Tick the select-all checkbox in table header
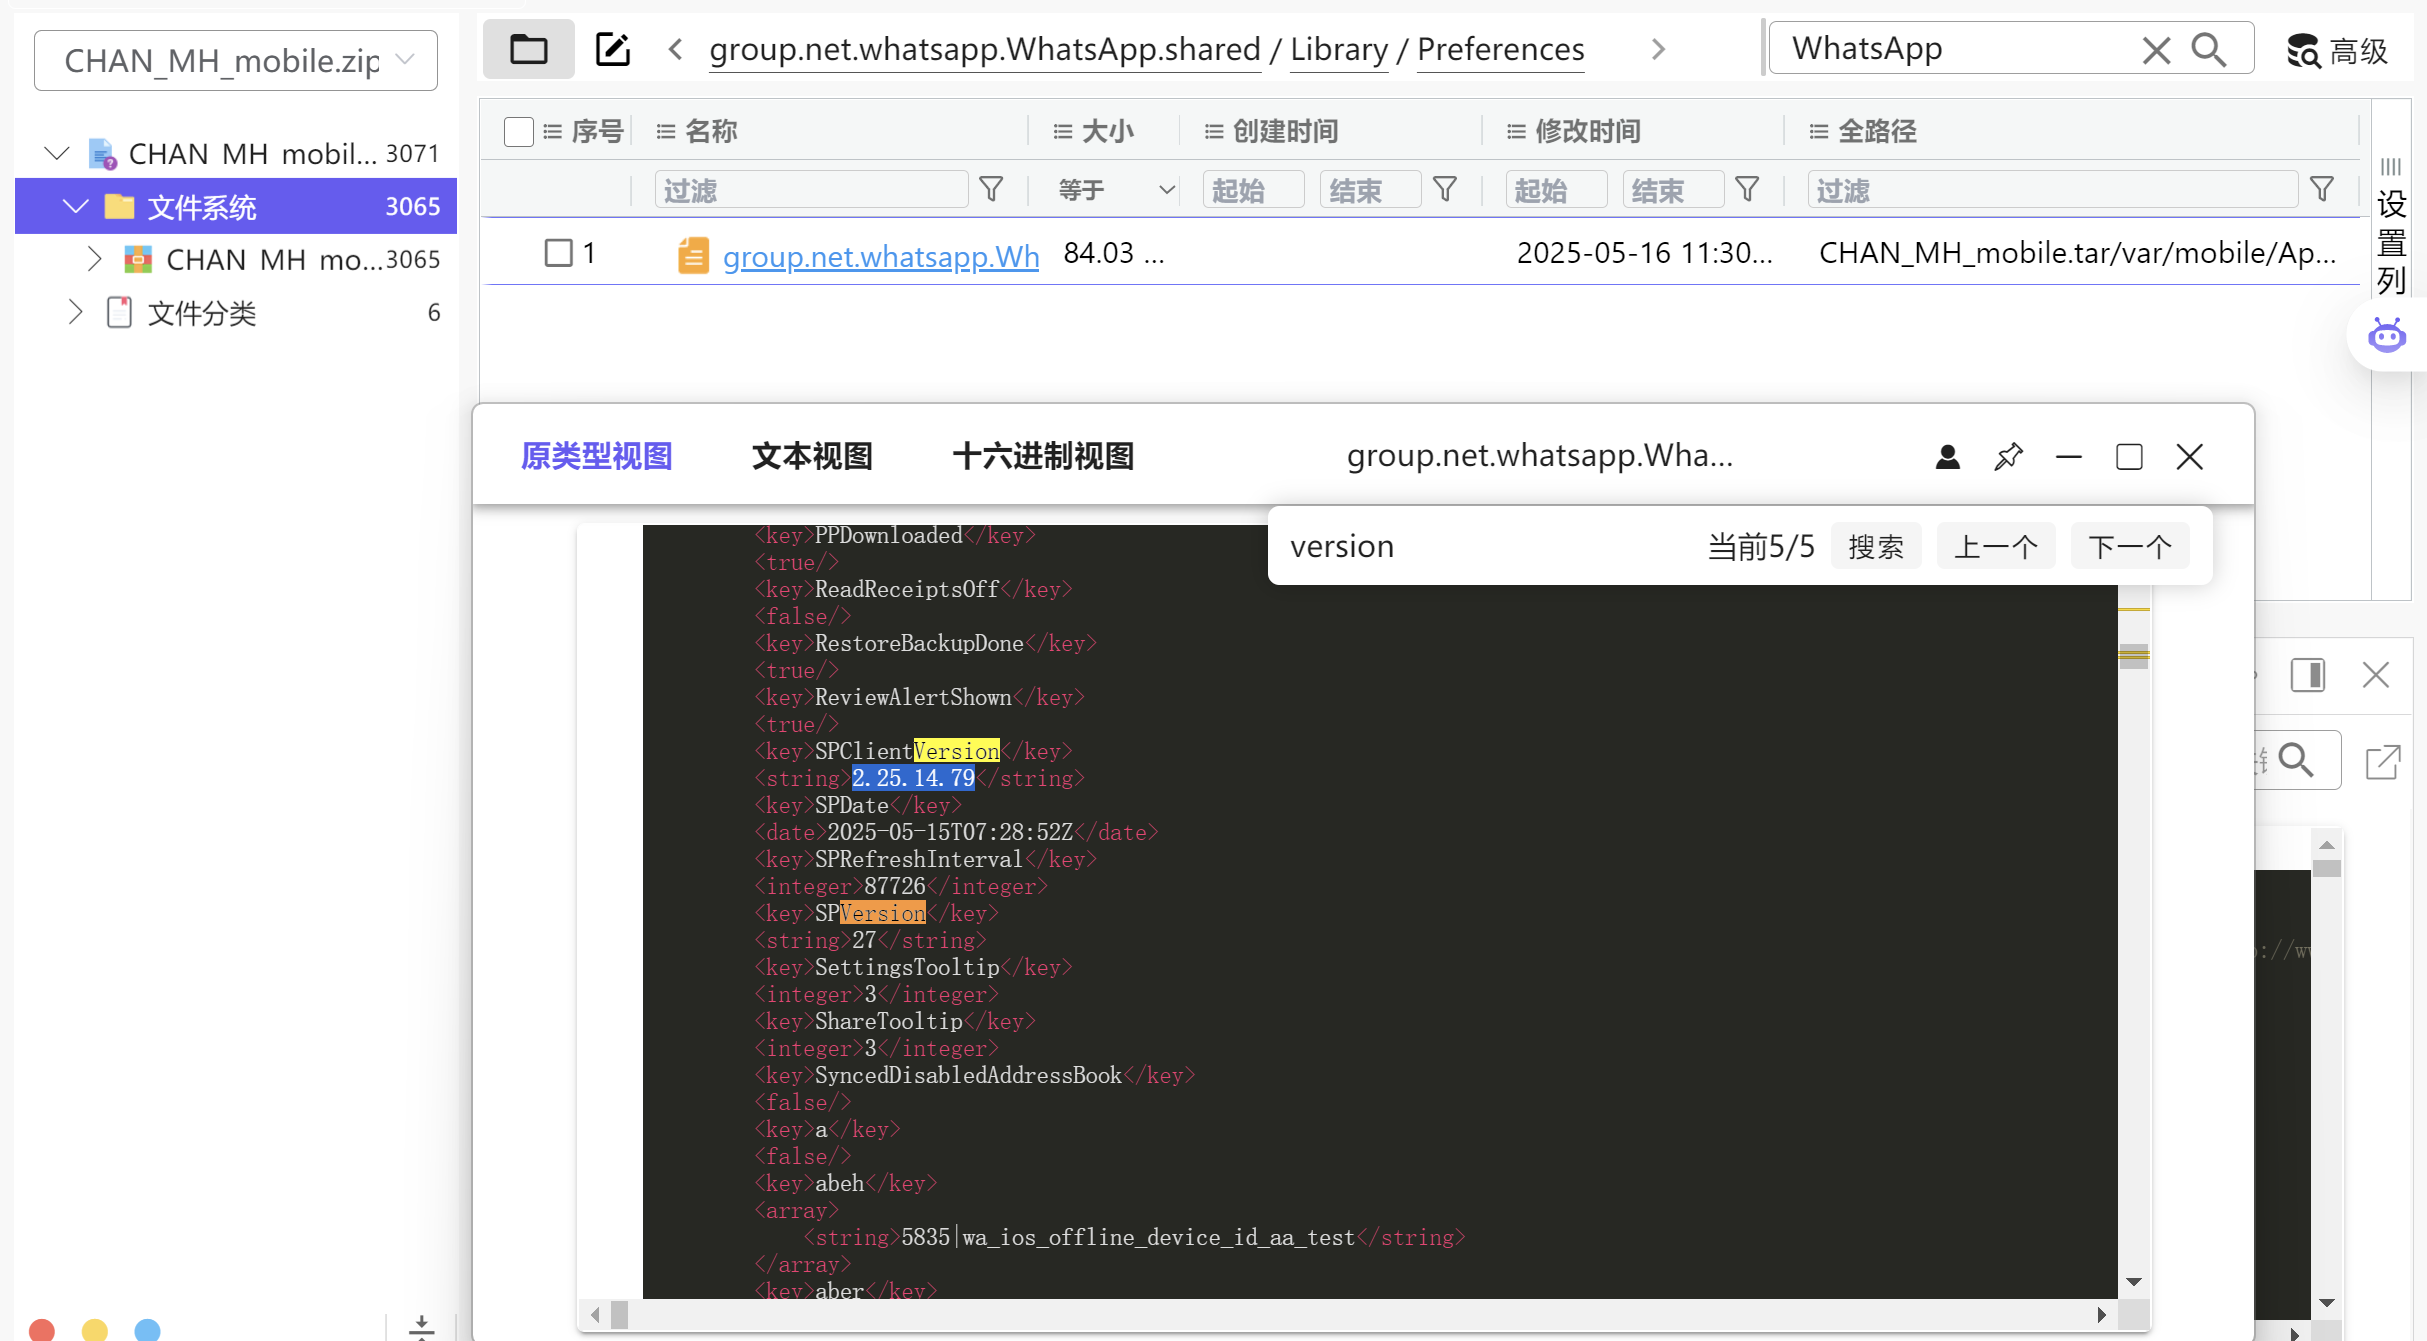The height and width of the screenshot is (1341, 2427). click(x=518, y=131)
